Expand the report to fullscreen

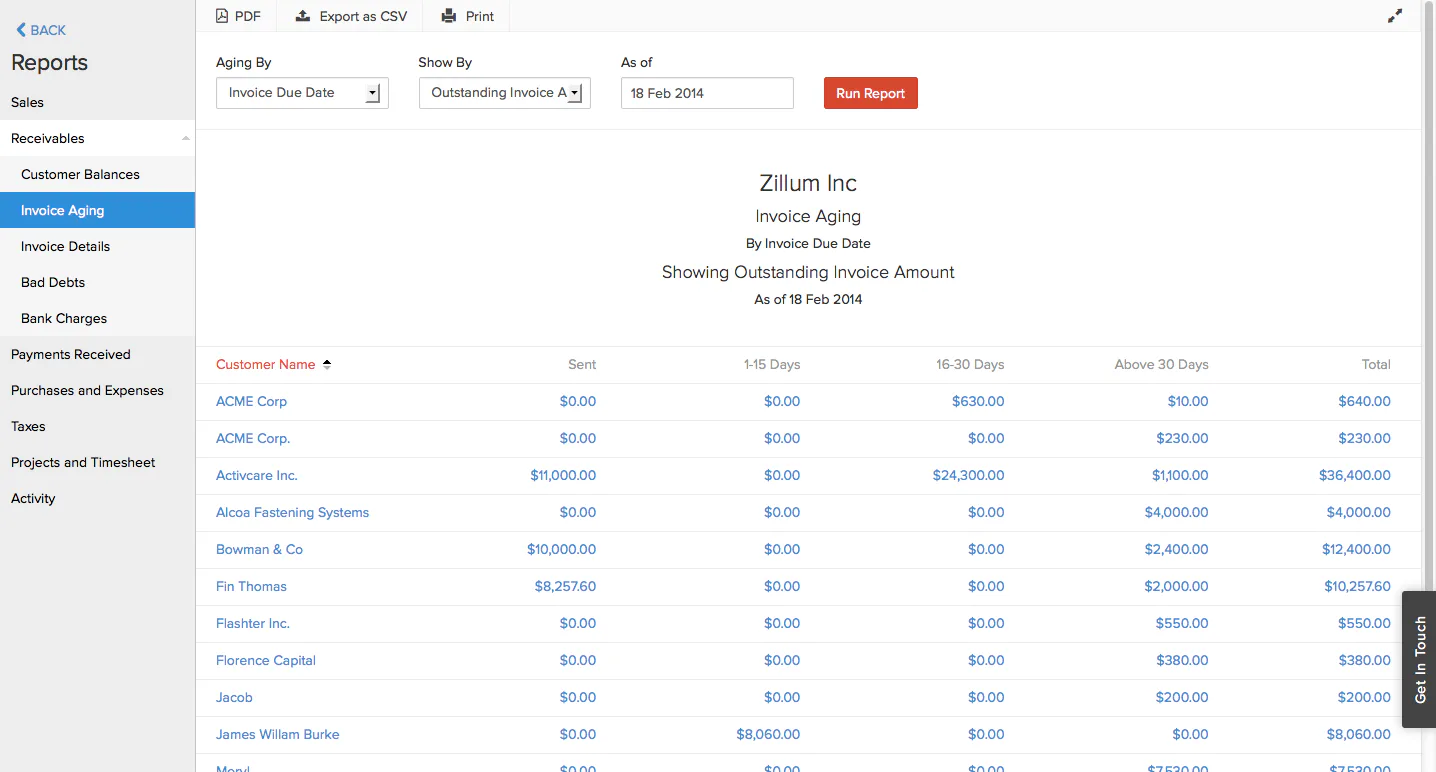[x=1395, y=16]
